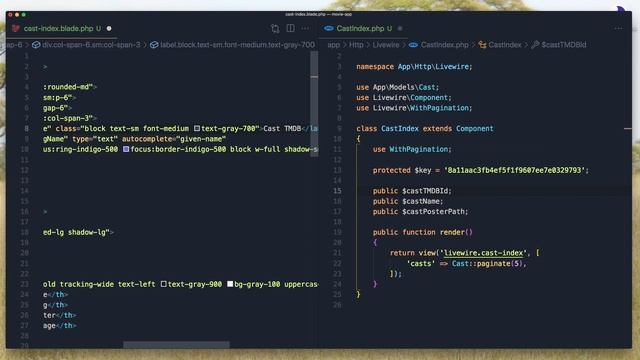Click the cube icon before label.block breadcrumb
Image resolution: width=640 pixels, height=360 pixels.
tap(154, 45)
